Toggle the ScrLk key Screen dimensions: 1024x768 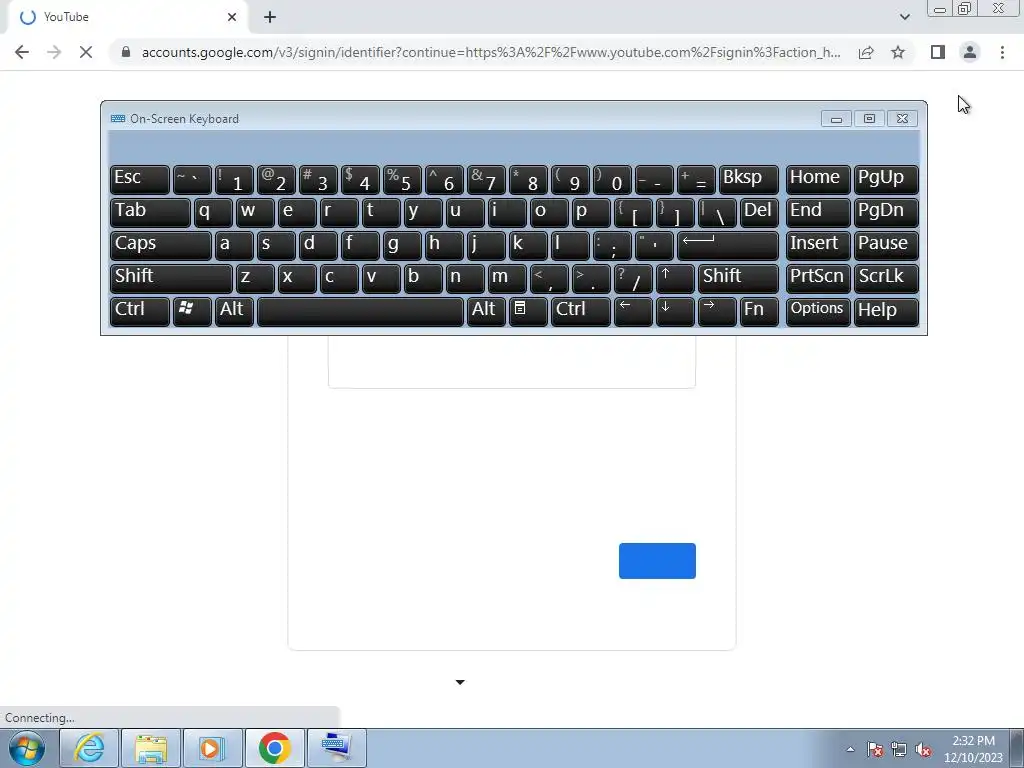pos(886,278)
